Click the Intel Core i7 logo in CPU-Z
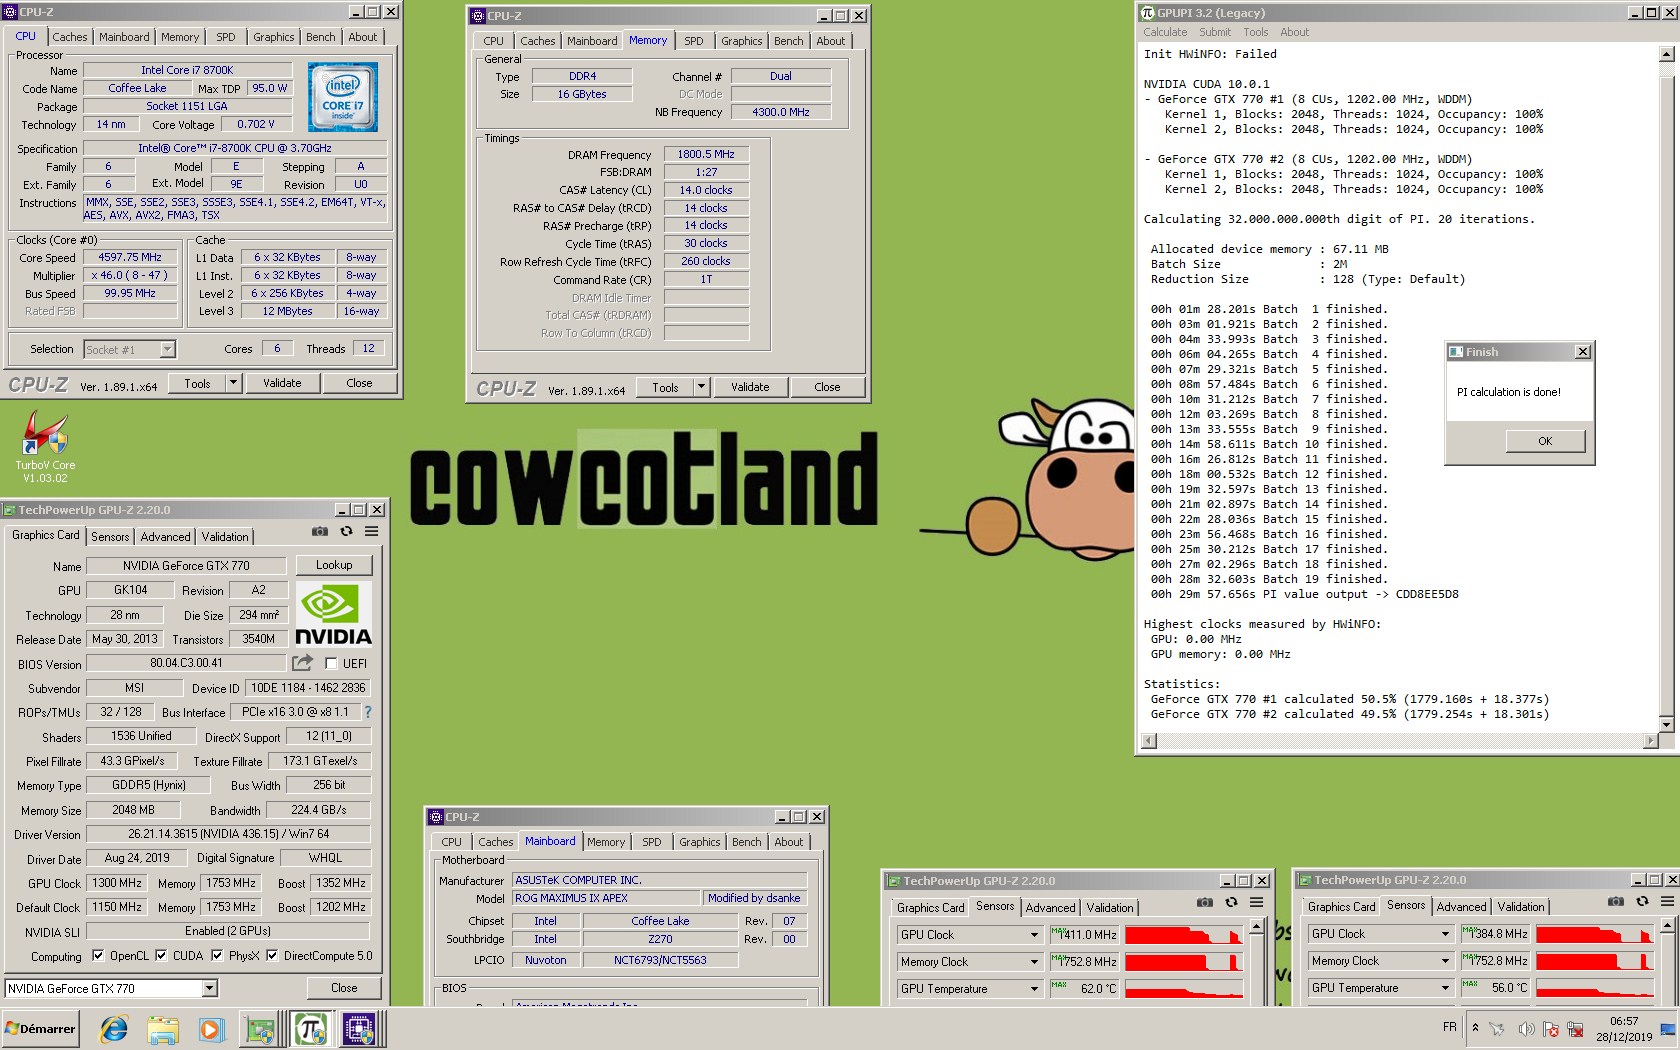 (343, 97)
